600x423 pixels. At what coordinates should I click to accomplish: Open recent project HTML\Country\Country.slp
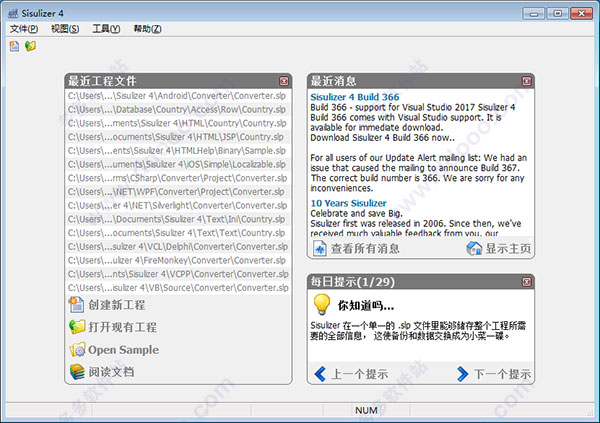(178, 123)
